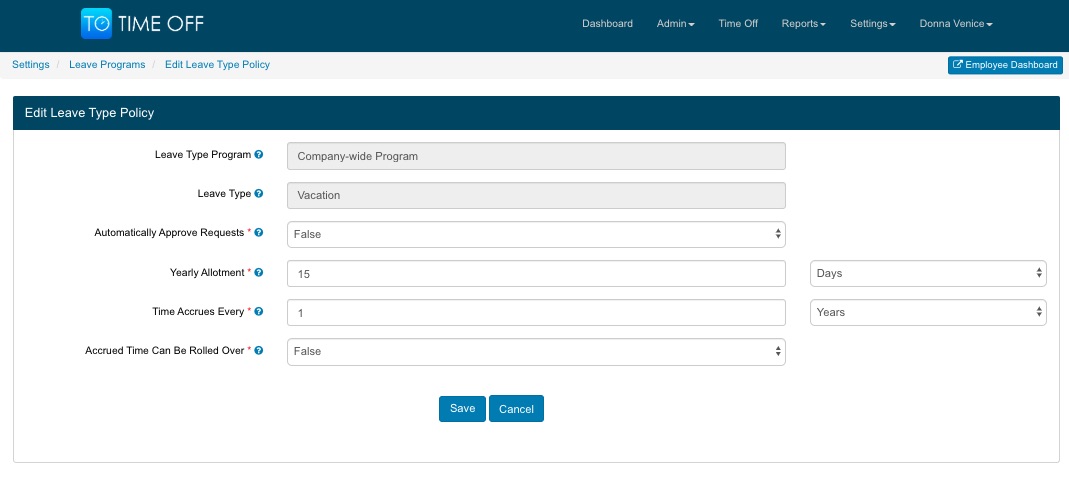Image resolution: width=1069 pixels, height=477 pixels.
Task: Save the leave type policy
Action: tap(462, 409)
